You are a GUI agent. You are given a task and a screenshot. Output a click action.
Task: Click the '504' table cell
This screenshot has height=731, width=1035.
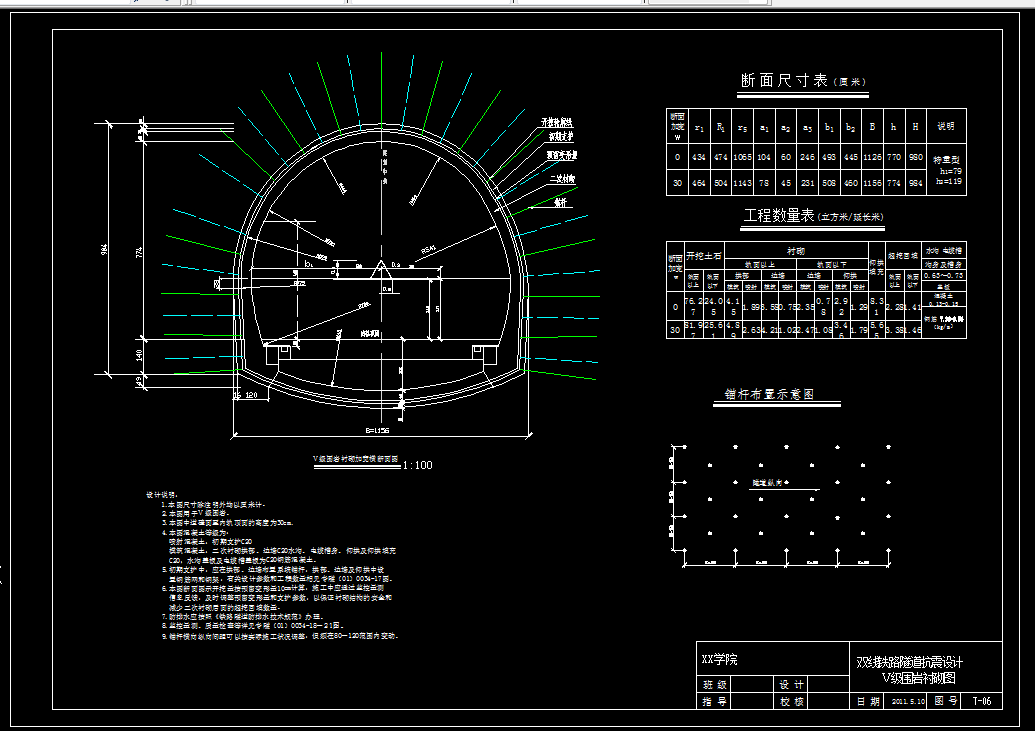[721, 183]
